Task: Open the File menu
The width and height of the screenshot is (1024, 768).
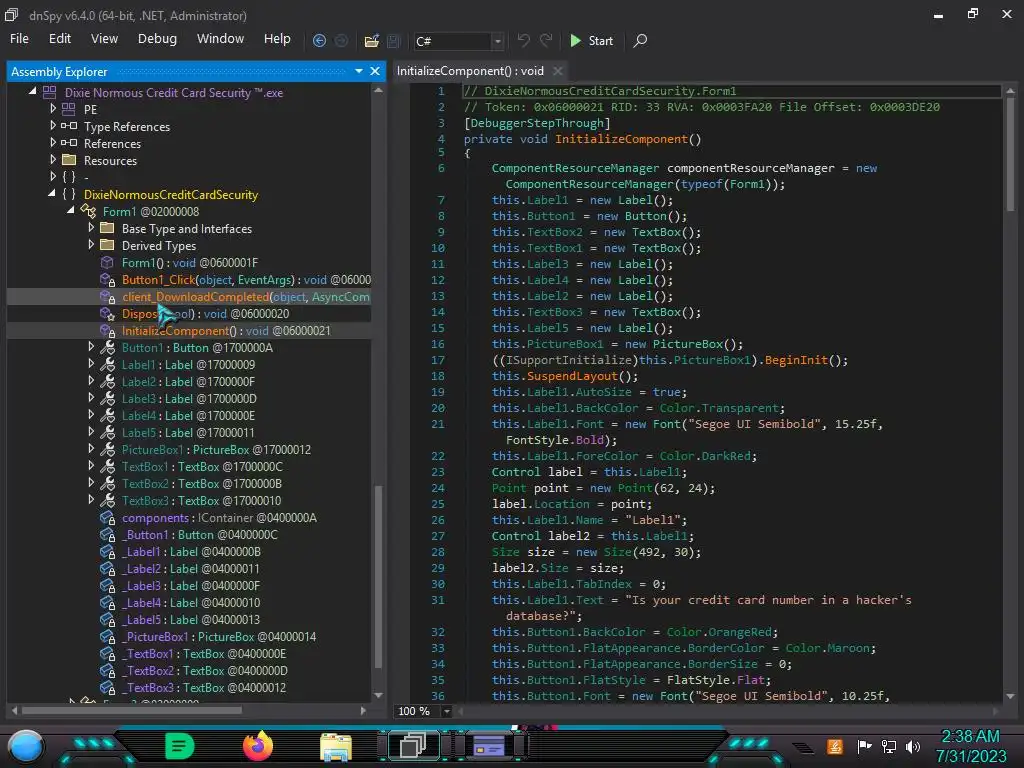Action: (x=19, y=39)
